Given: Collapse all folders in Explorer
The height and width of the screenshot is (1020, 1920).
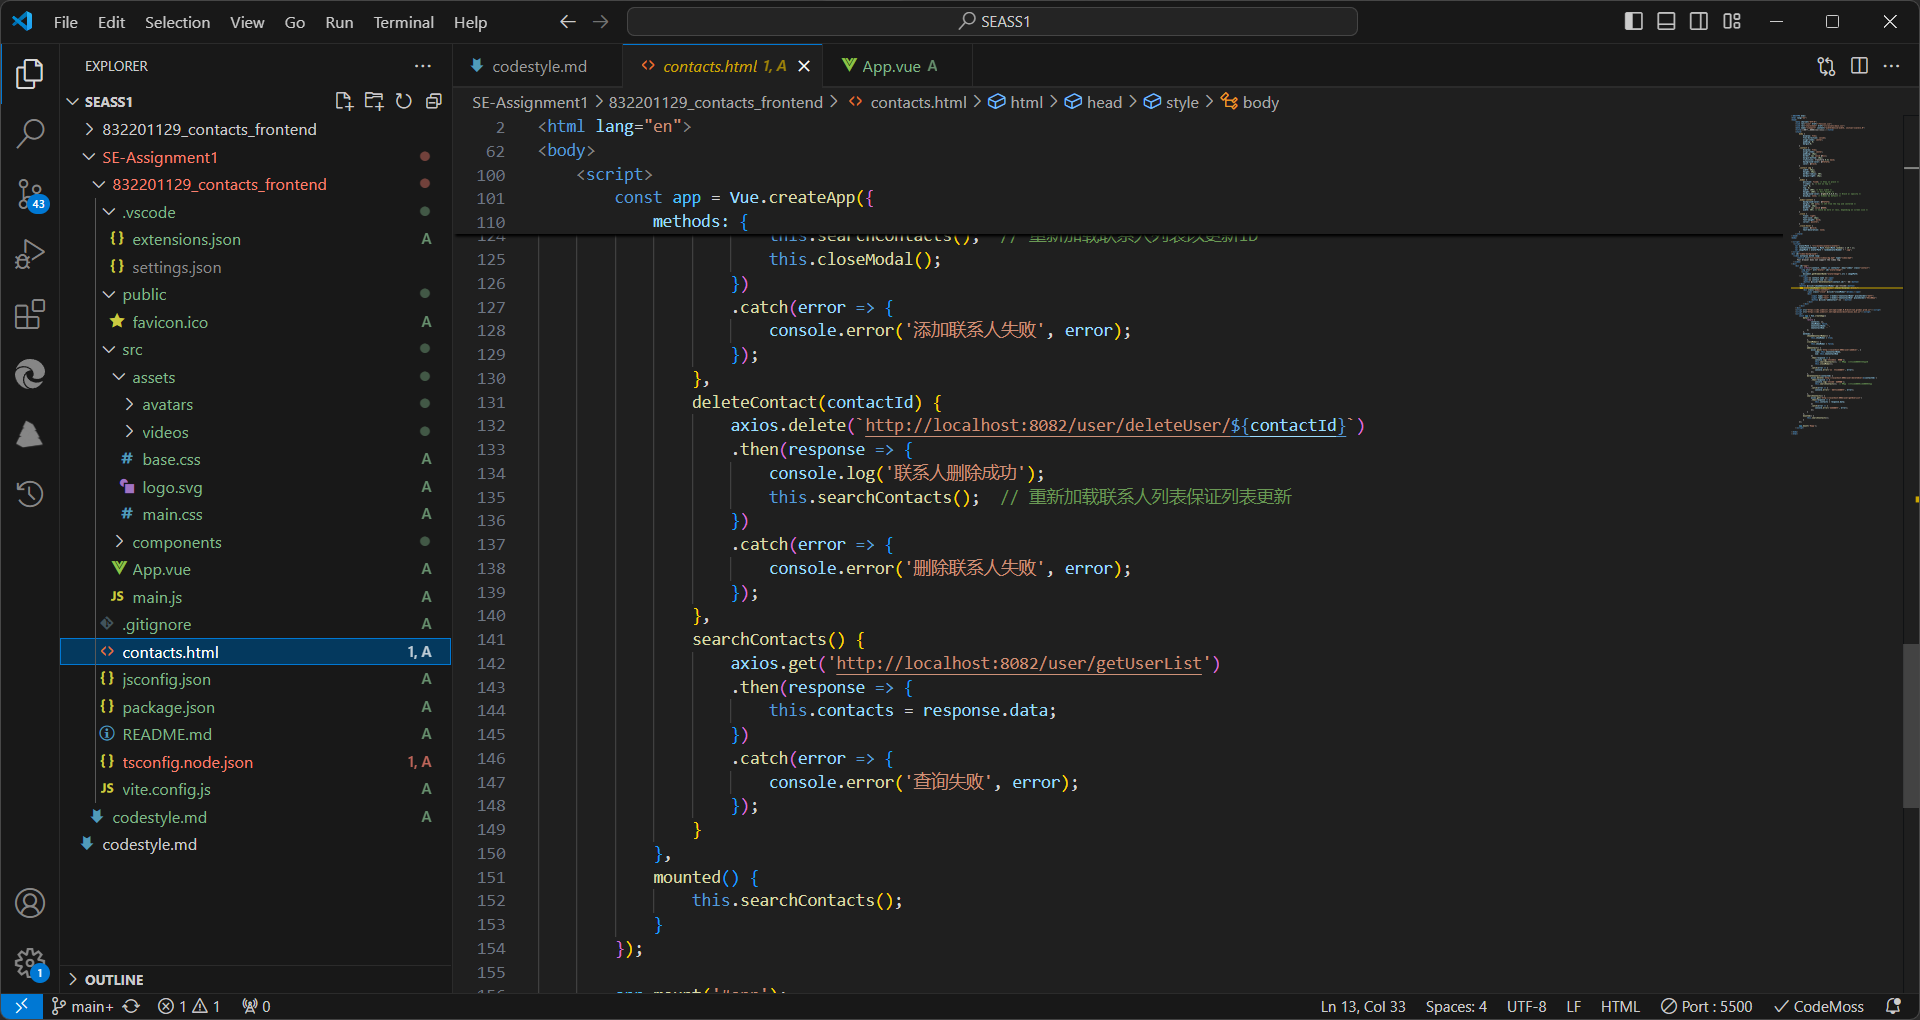Looking at the screenshot, I should coord(434,101).
